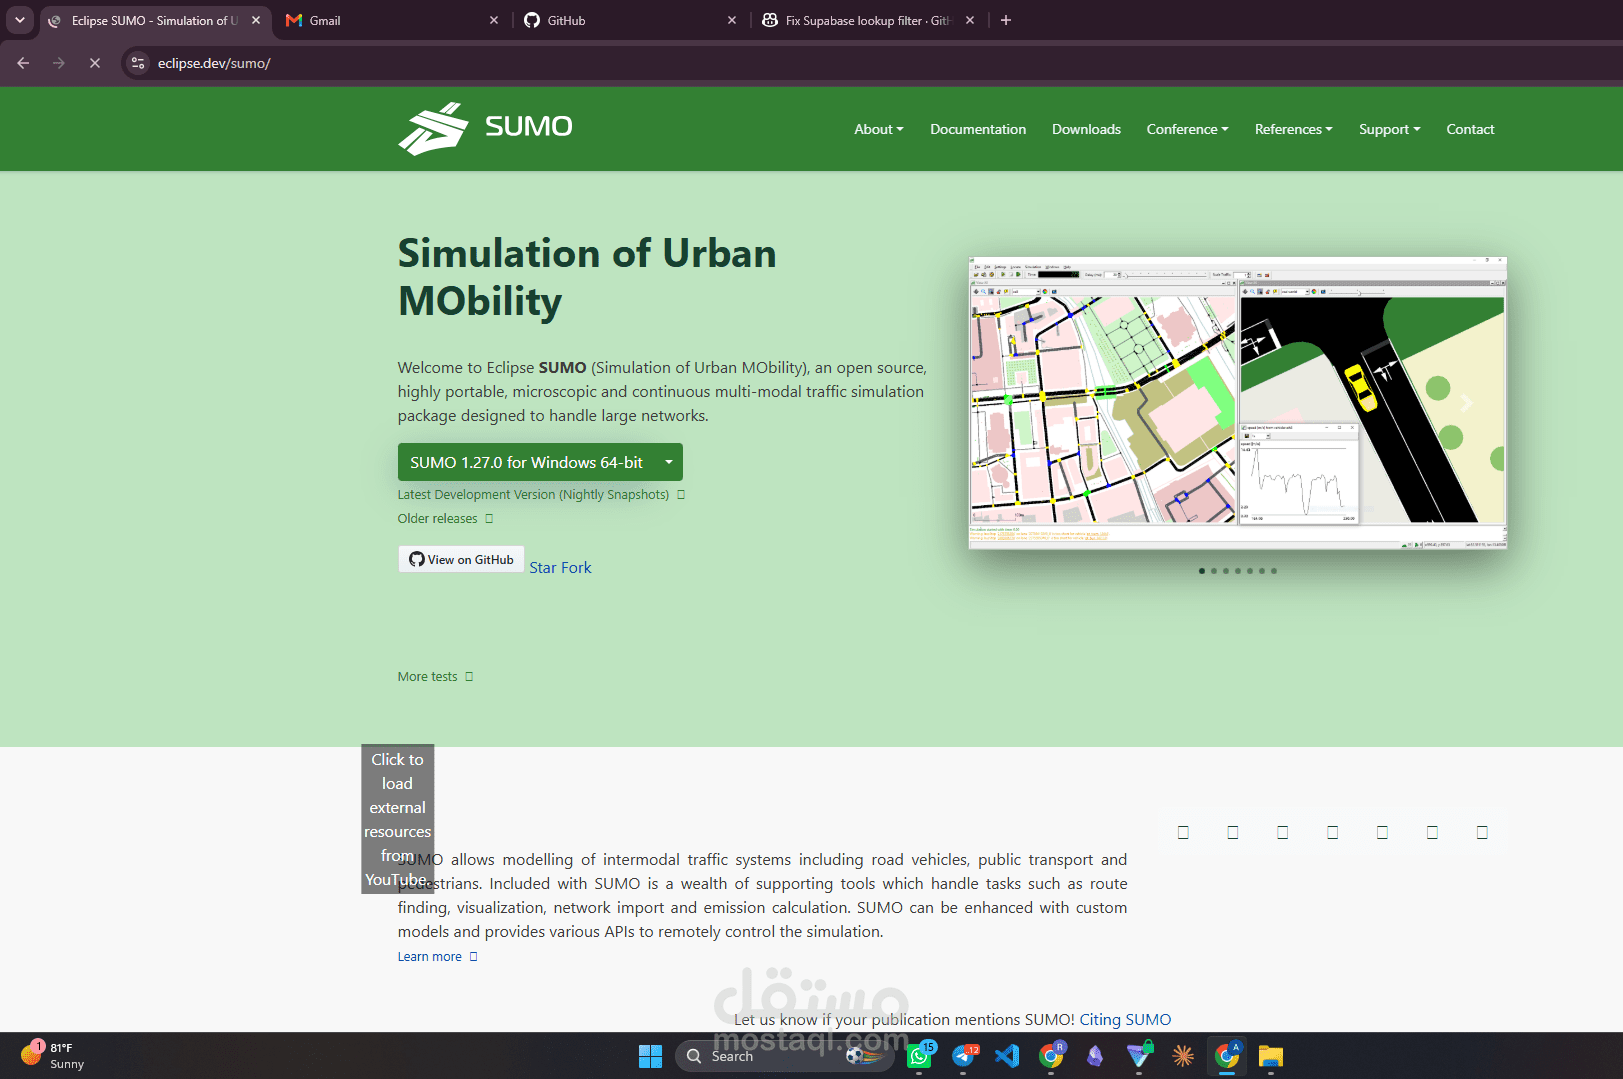Image resolution: width=1623 pixels, height=1079 pixels.
Task: Expand the Support menu
Action: tap(1390, 129)
